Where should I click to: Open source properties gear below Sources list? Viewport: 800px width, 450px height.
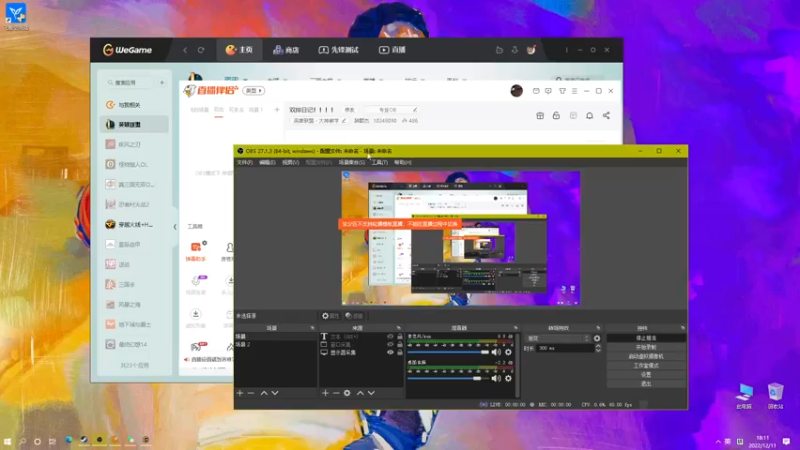tap(347, 393)
